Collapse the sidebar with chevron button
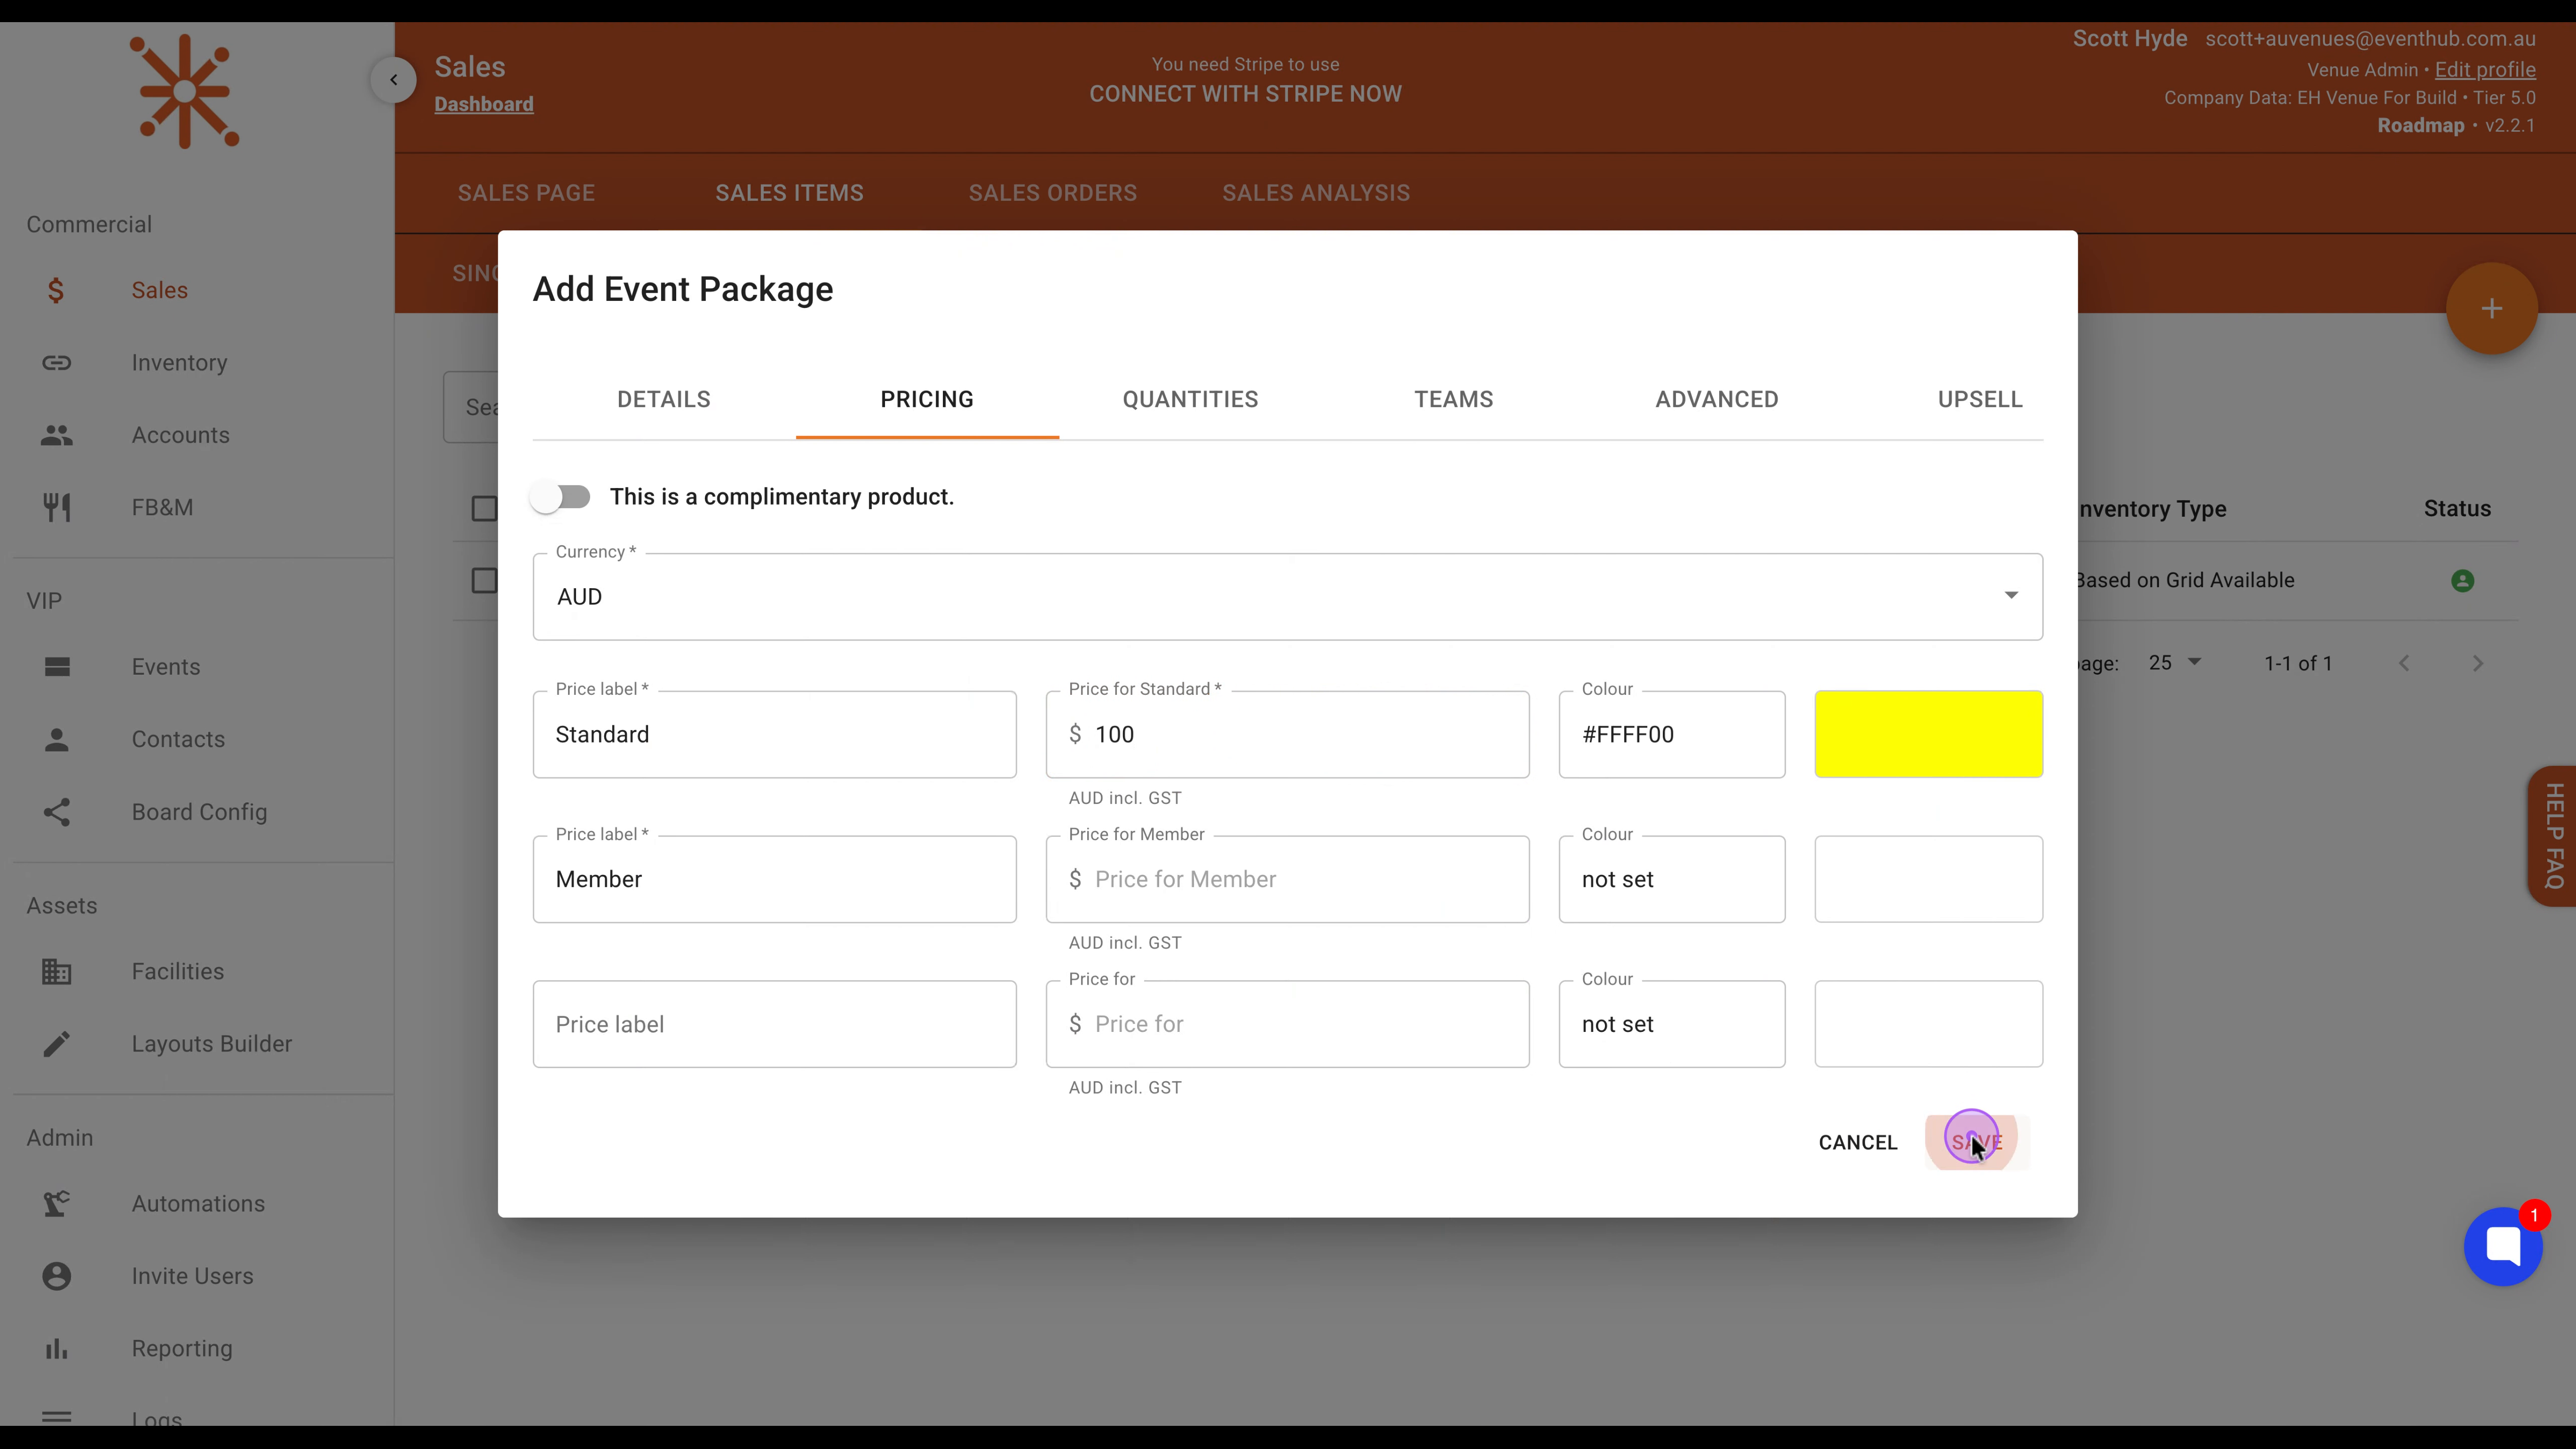 pos(393,80)
